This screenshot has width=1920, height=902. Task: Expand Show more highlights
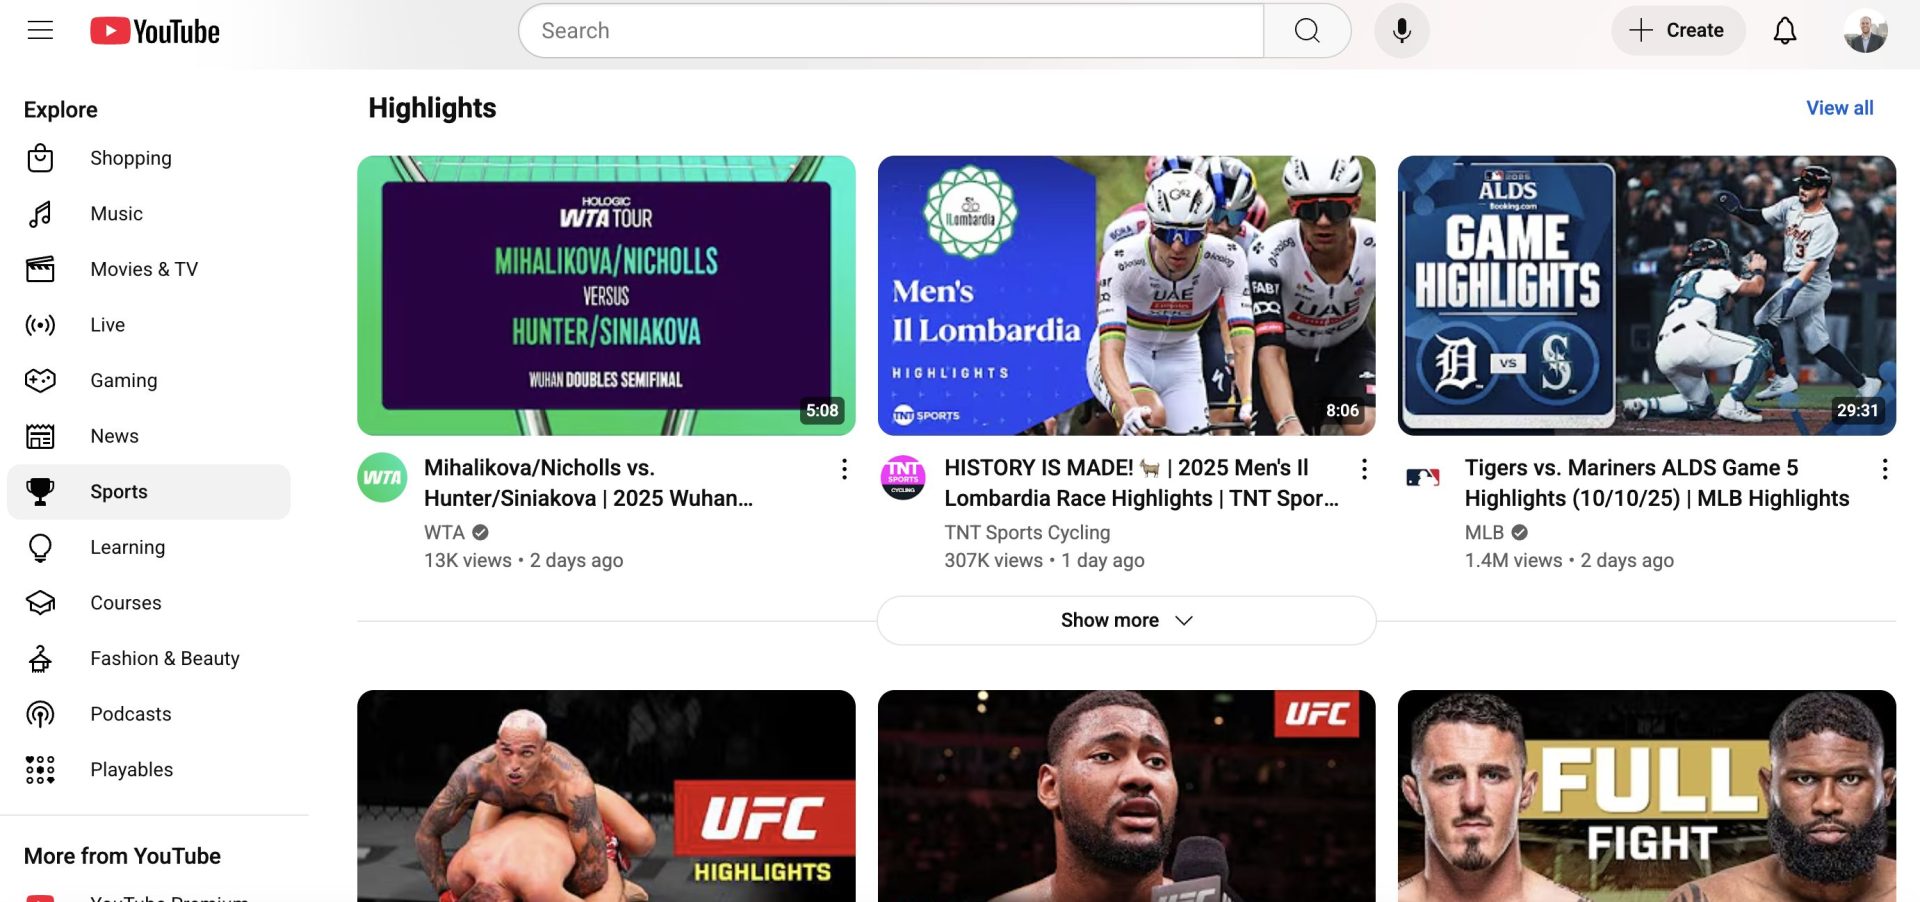click(1126, 620)
